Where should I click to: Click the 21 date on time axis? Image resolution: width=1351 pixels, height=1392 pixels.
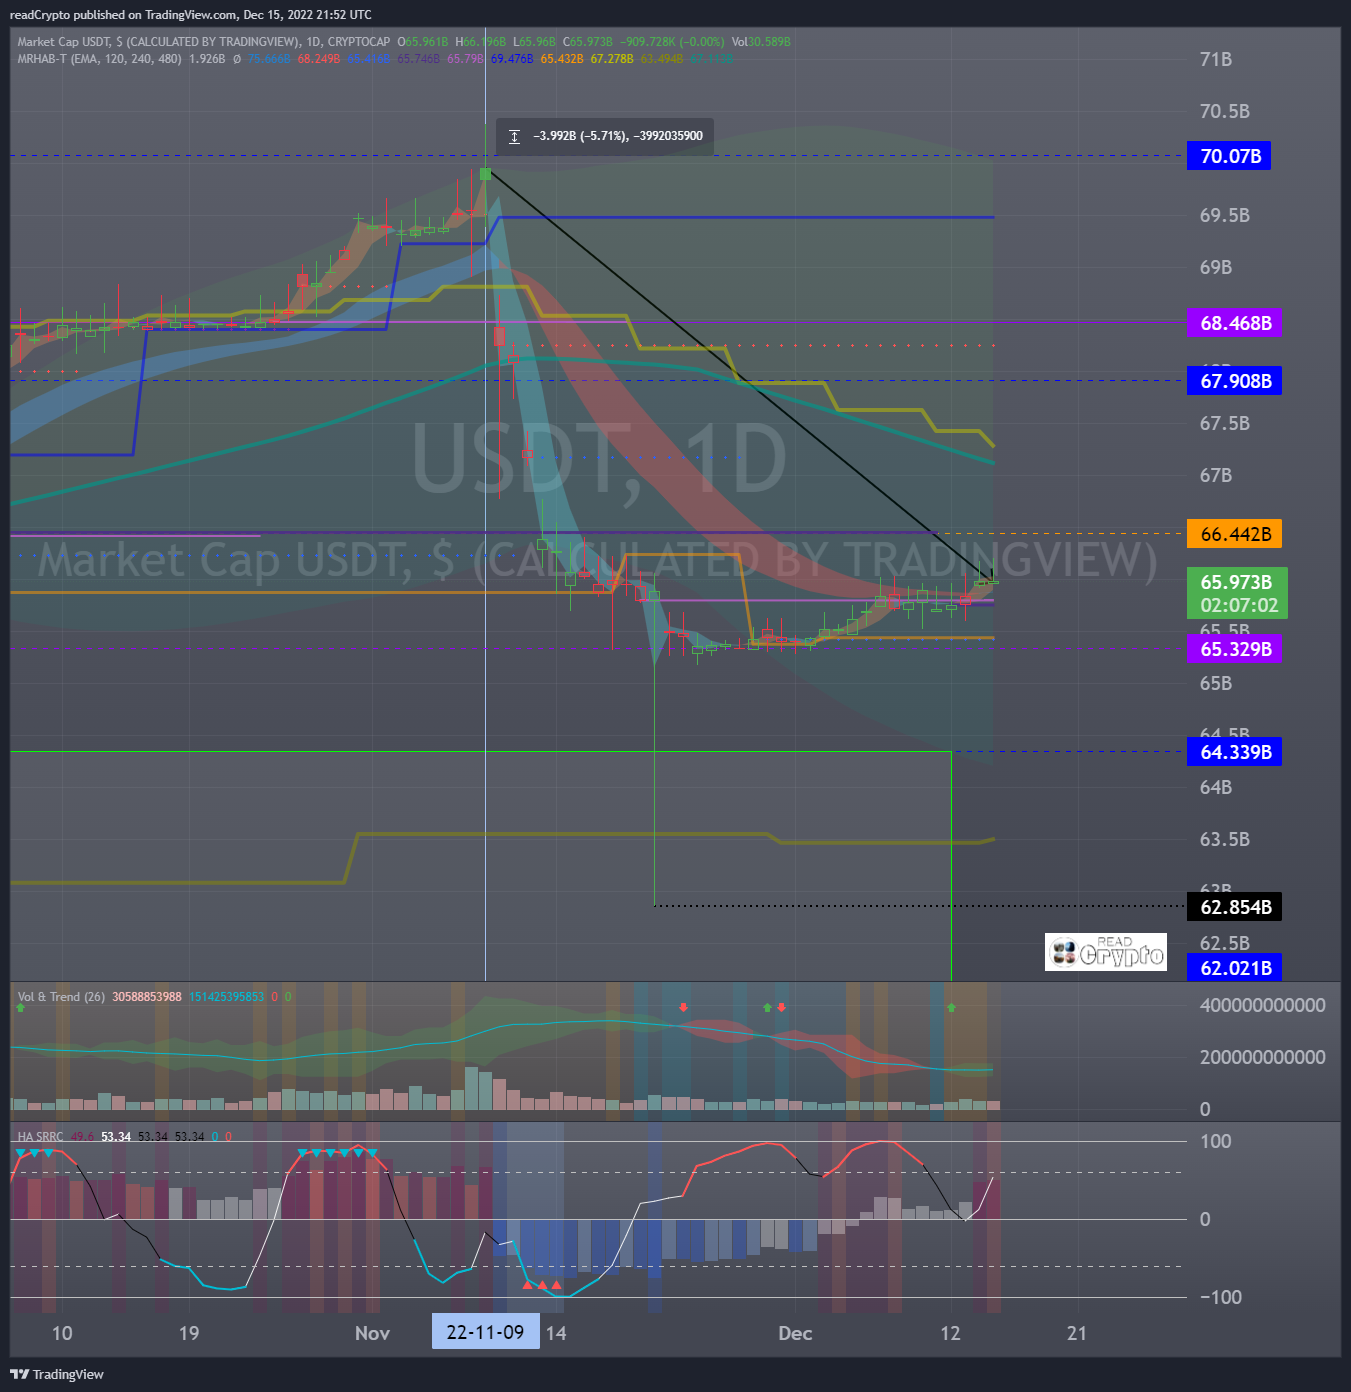click(1076, 1333)
